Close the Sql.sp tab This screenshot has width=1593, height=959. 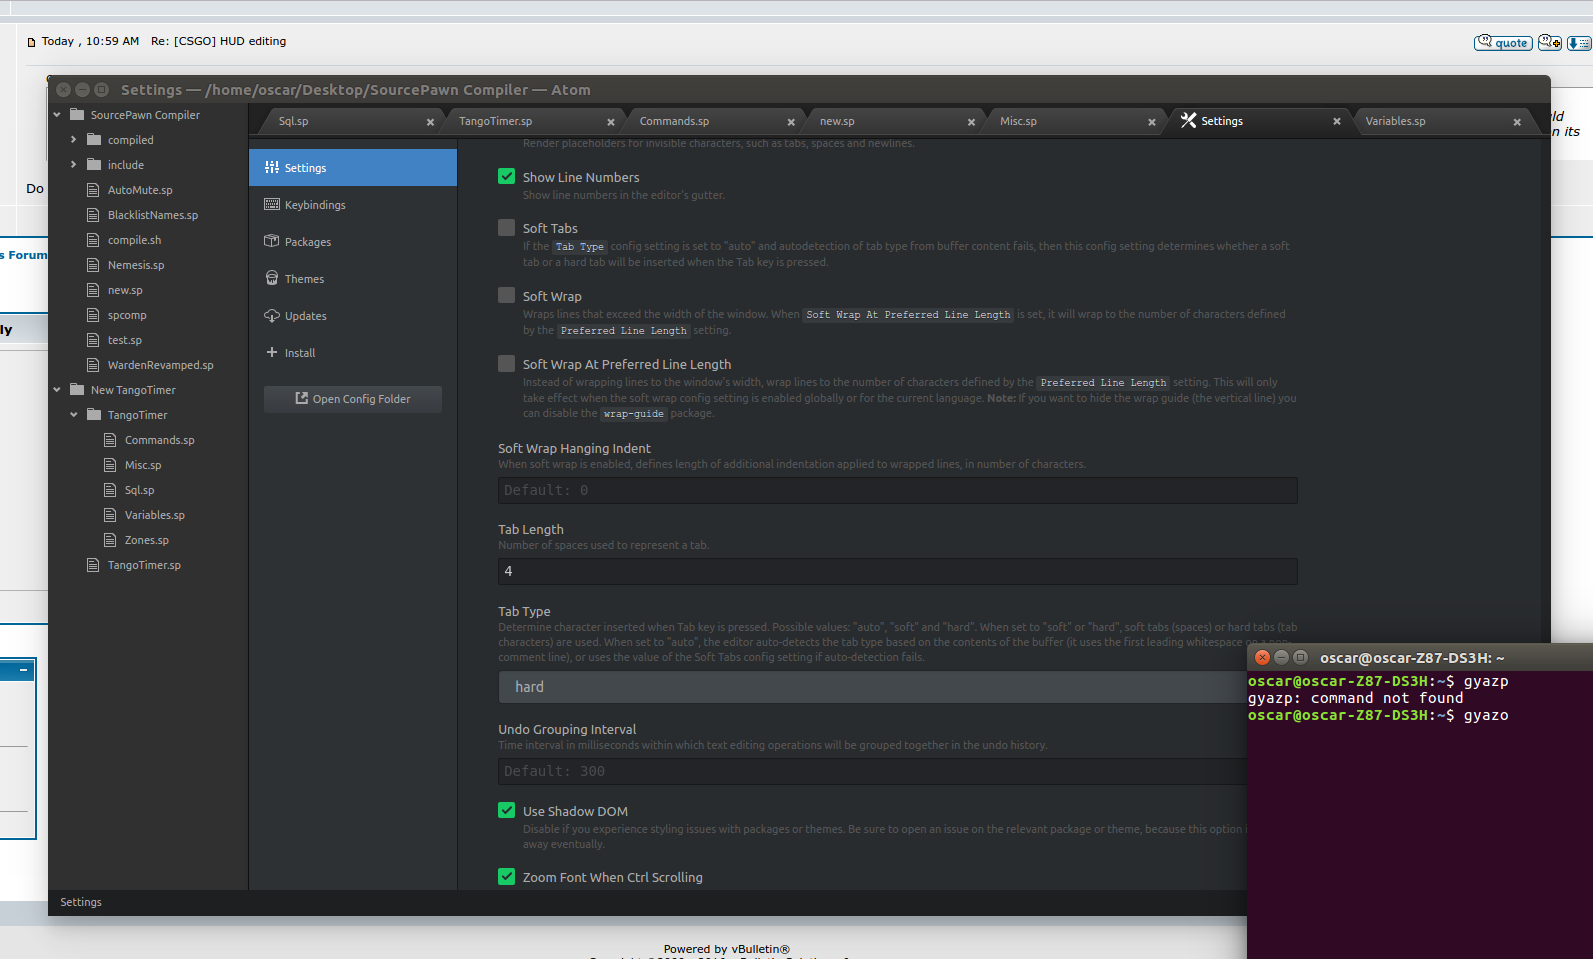430,122
